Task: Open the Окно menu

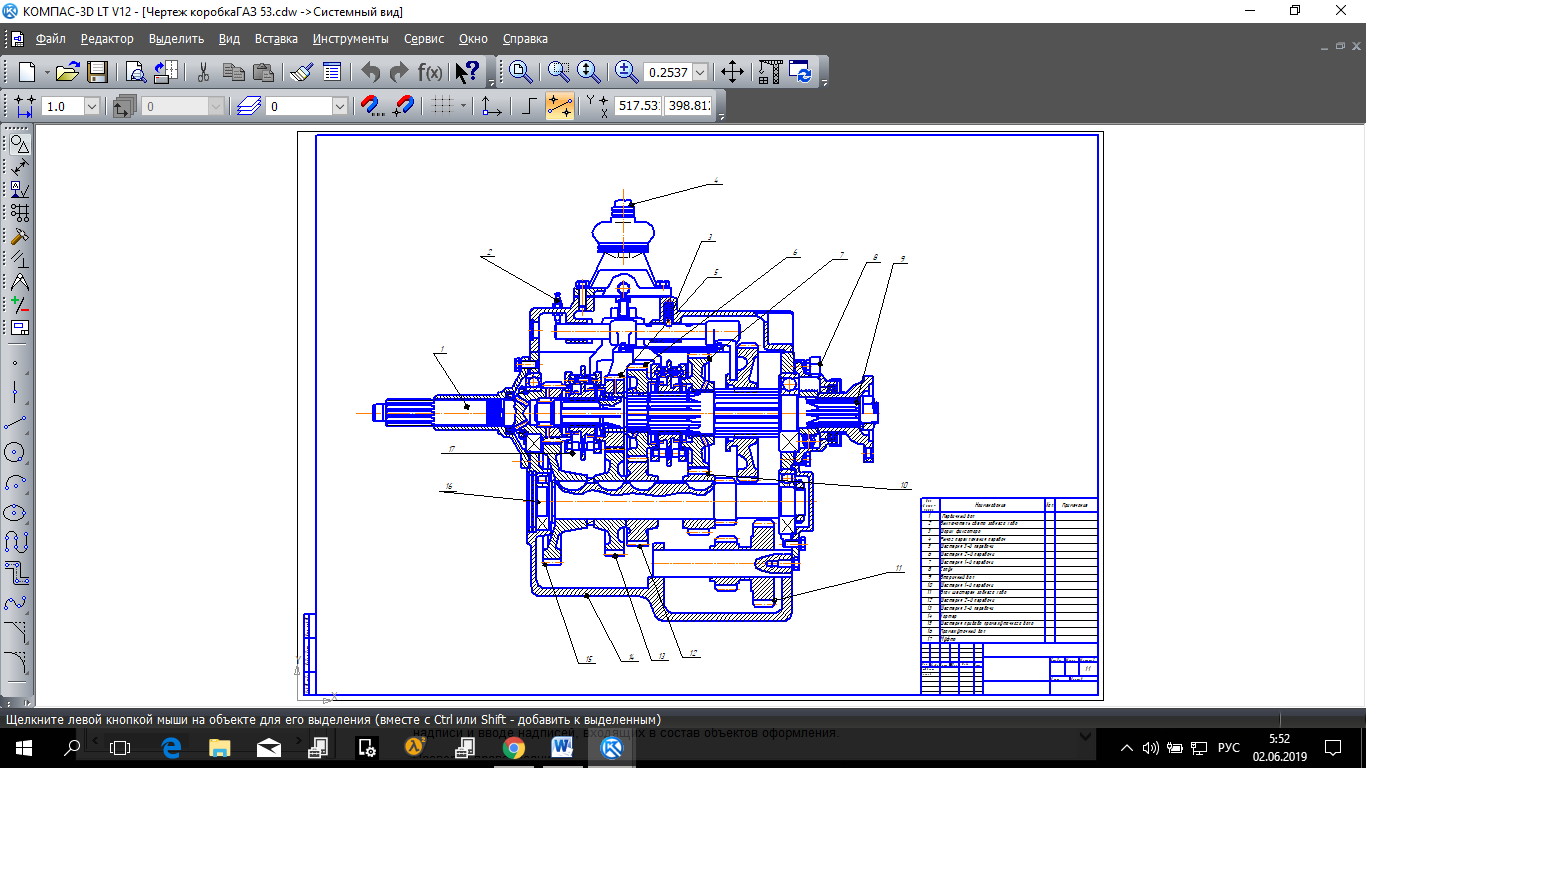Action: tap(473, 39)
